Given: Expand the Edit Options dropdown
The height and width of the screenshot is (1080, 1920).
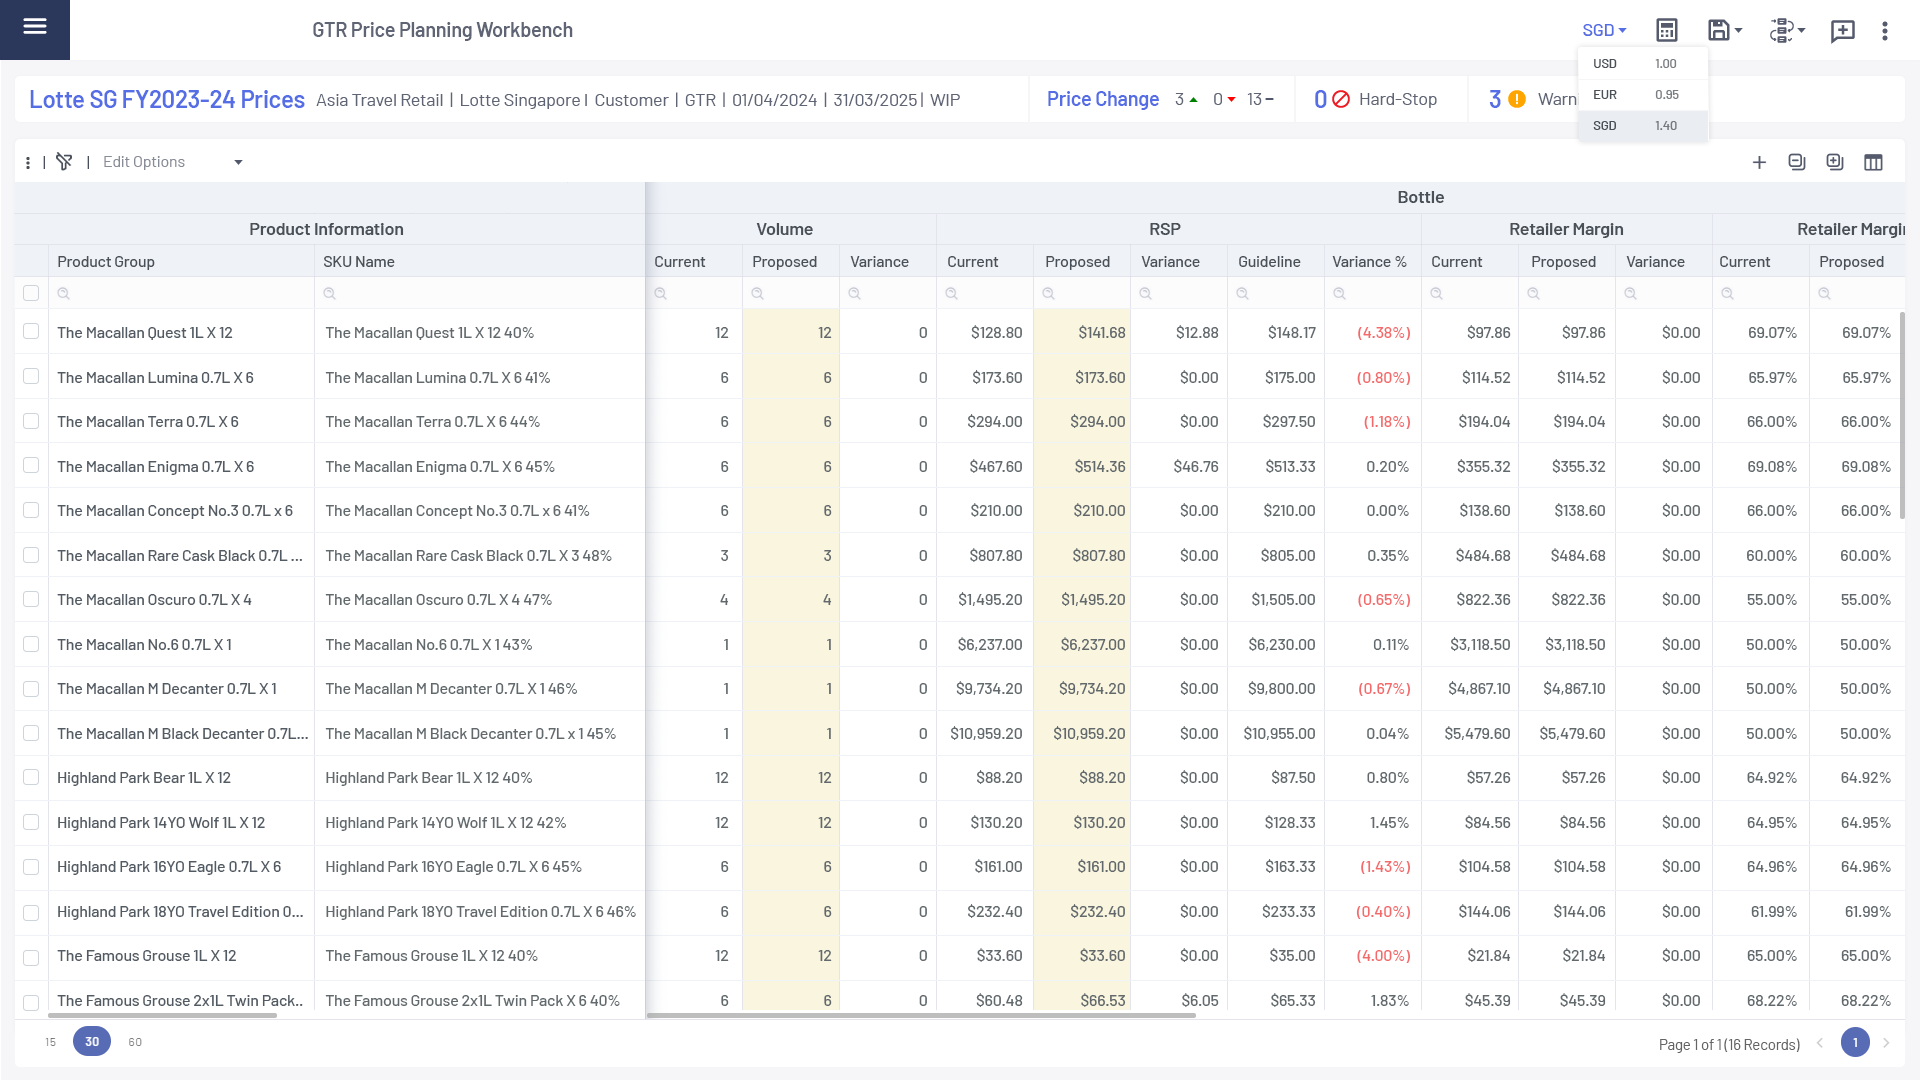Looking at the screenshot, I should pos(238,162).
